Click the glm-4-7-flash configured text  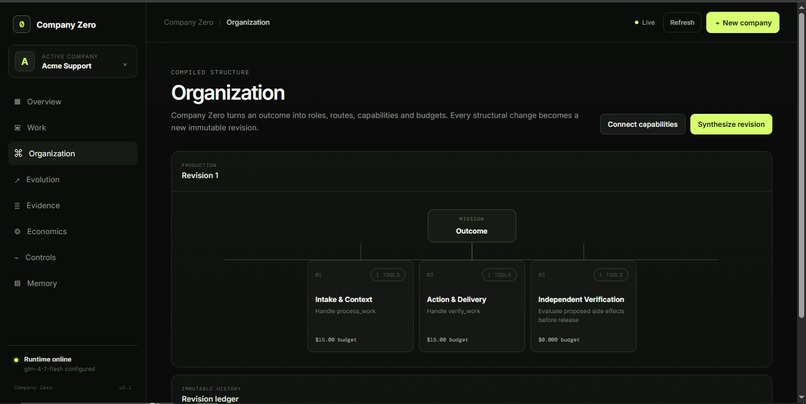tap(60, 369)
